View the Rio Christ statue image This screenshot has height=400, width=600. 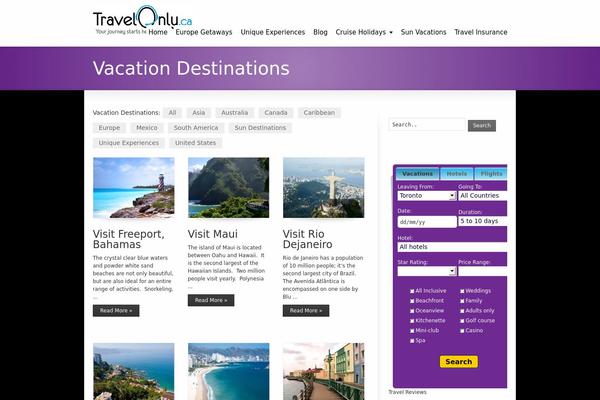coord(324,188)
